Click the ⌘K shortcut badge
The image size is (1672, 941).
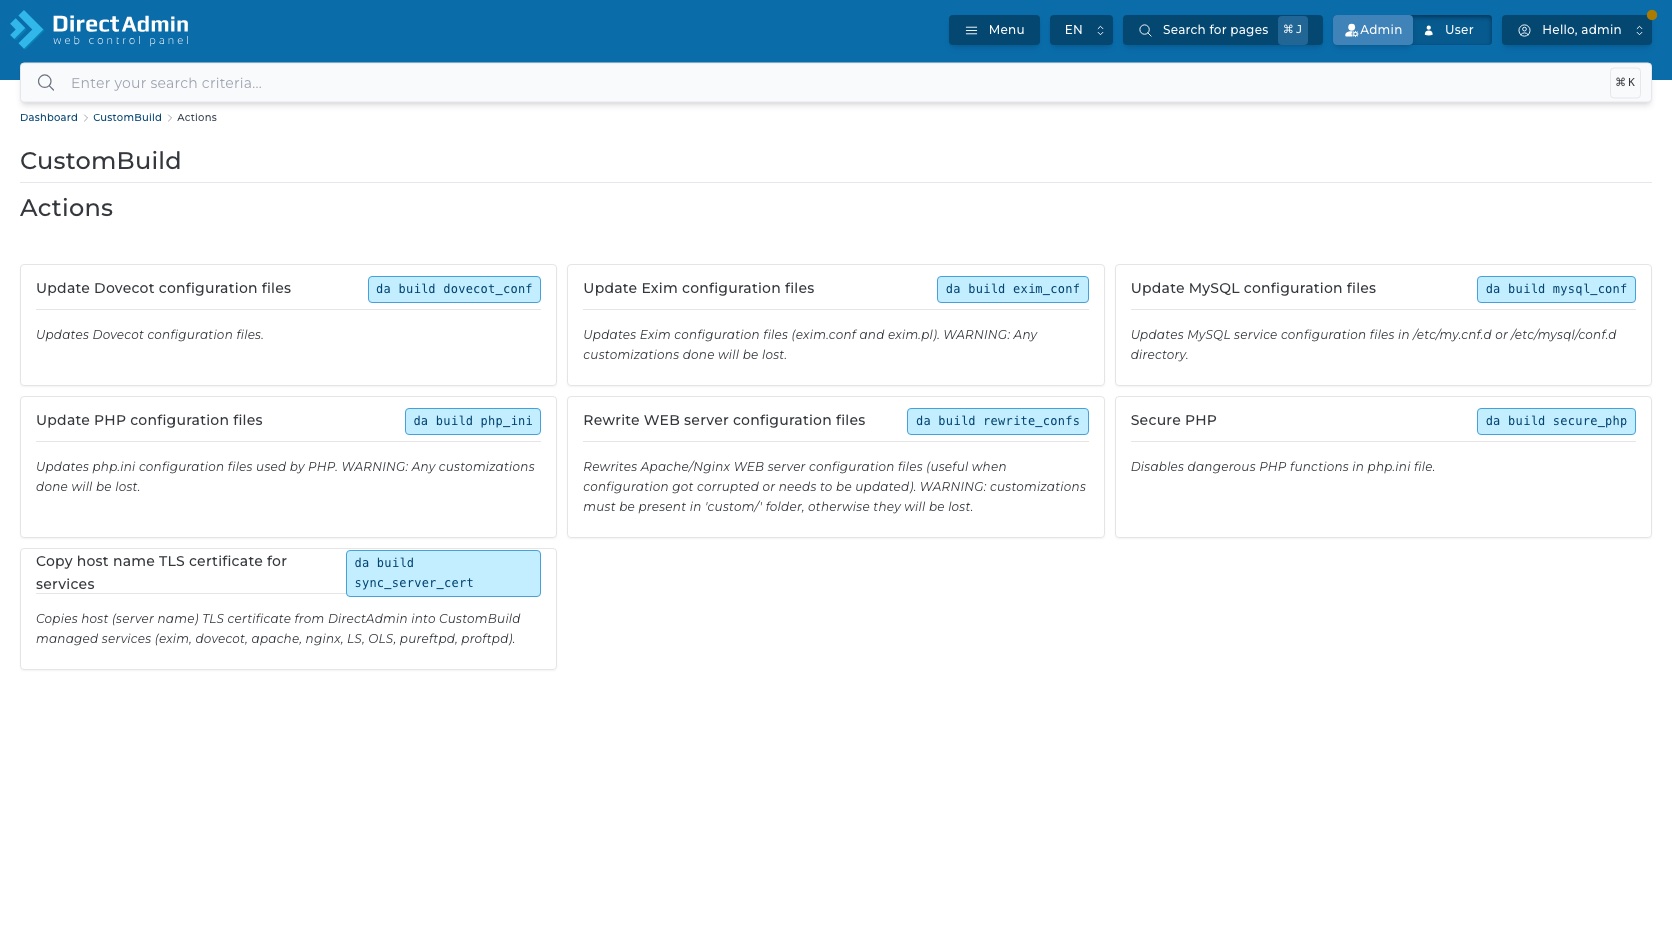click(1625, 83)
